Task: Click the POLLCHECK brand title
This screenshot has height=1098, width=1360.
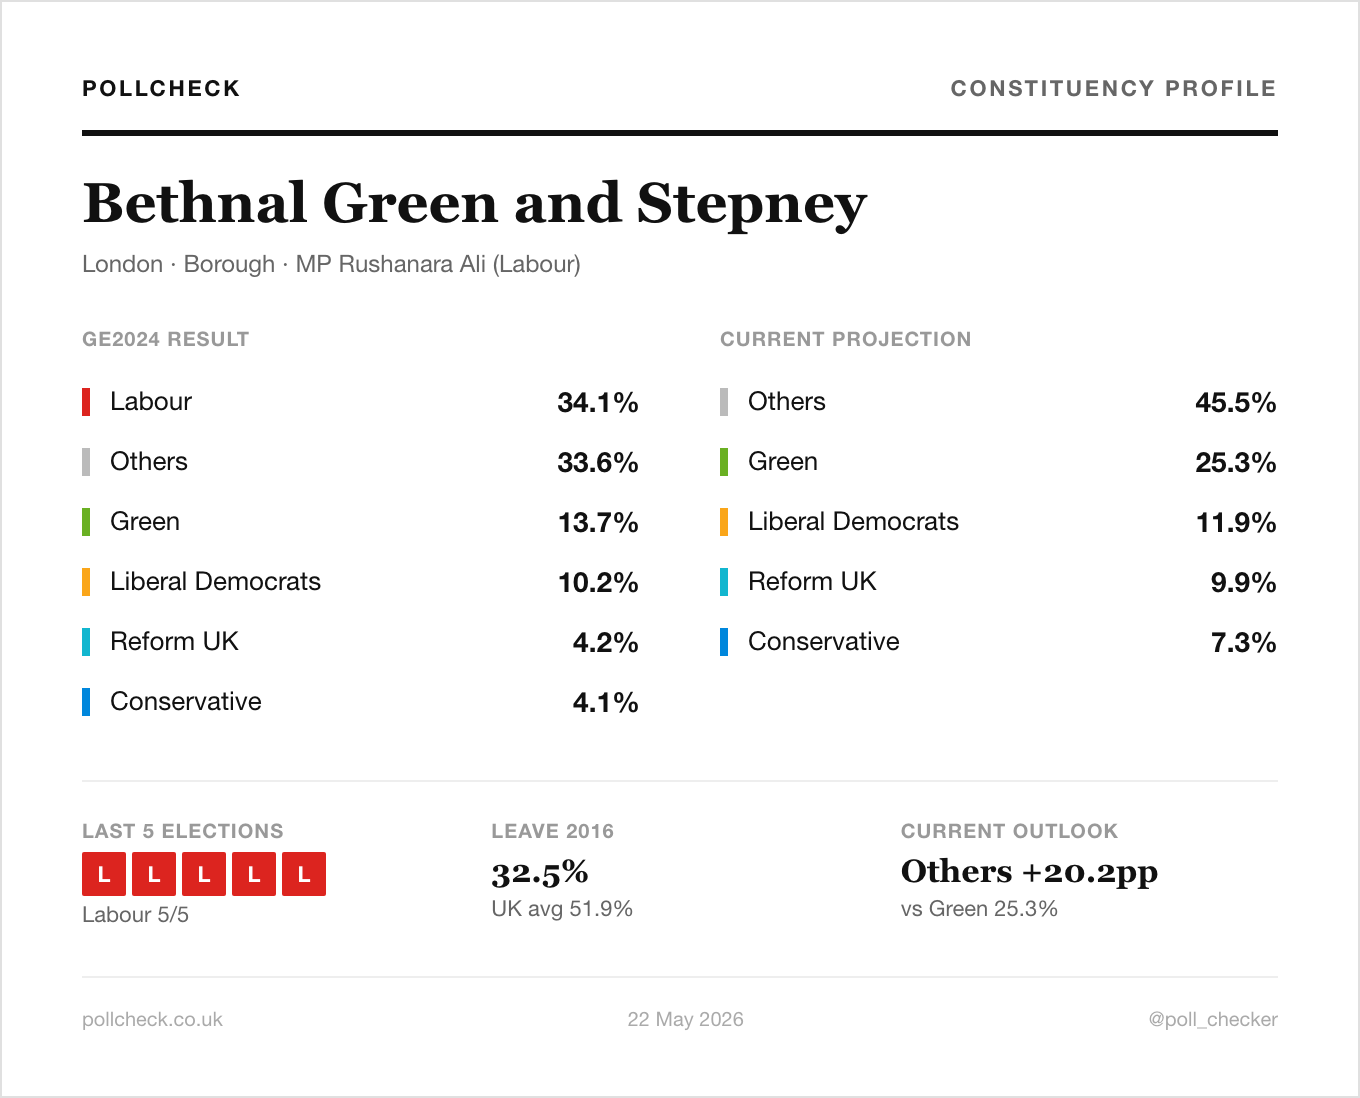Action: [x=161, y=88]
